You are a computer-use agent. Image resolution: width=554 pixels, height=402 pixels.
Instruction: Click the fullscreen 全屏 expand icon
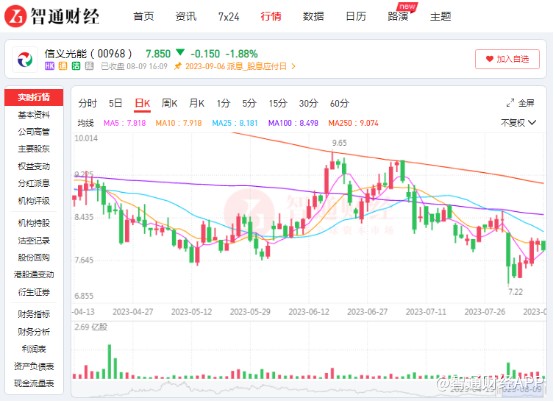(x=510, y=103)
